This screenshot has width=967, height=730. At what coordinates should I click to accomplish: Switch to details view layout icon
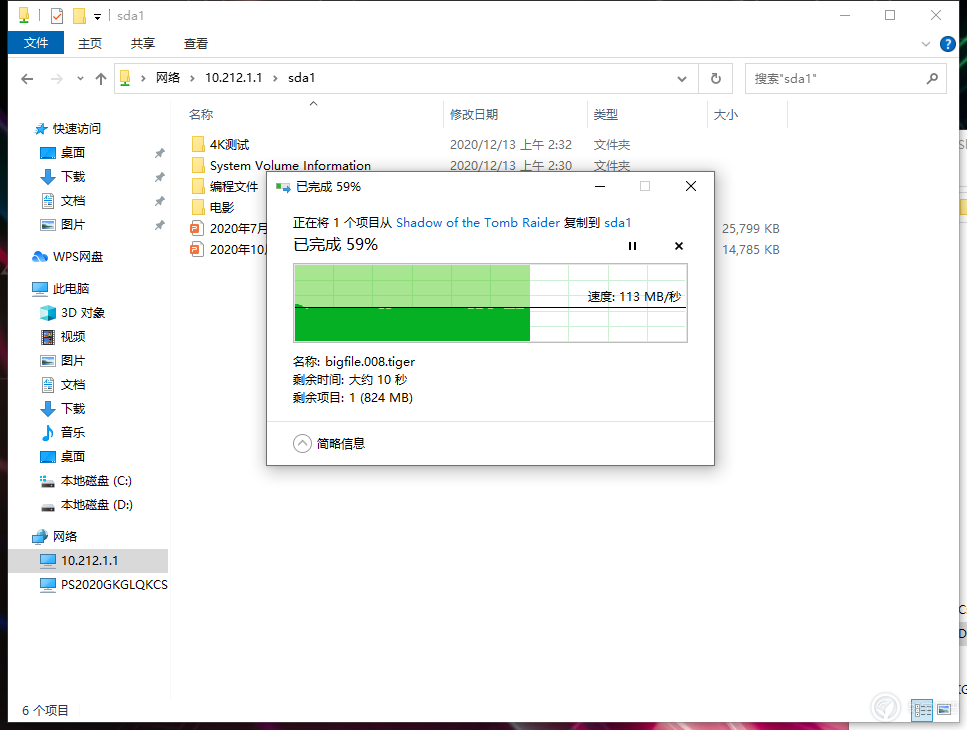(x=921, y=710)
